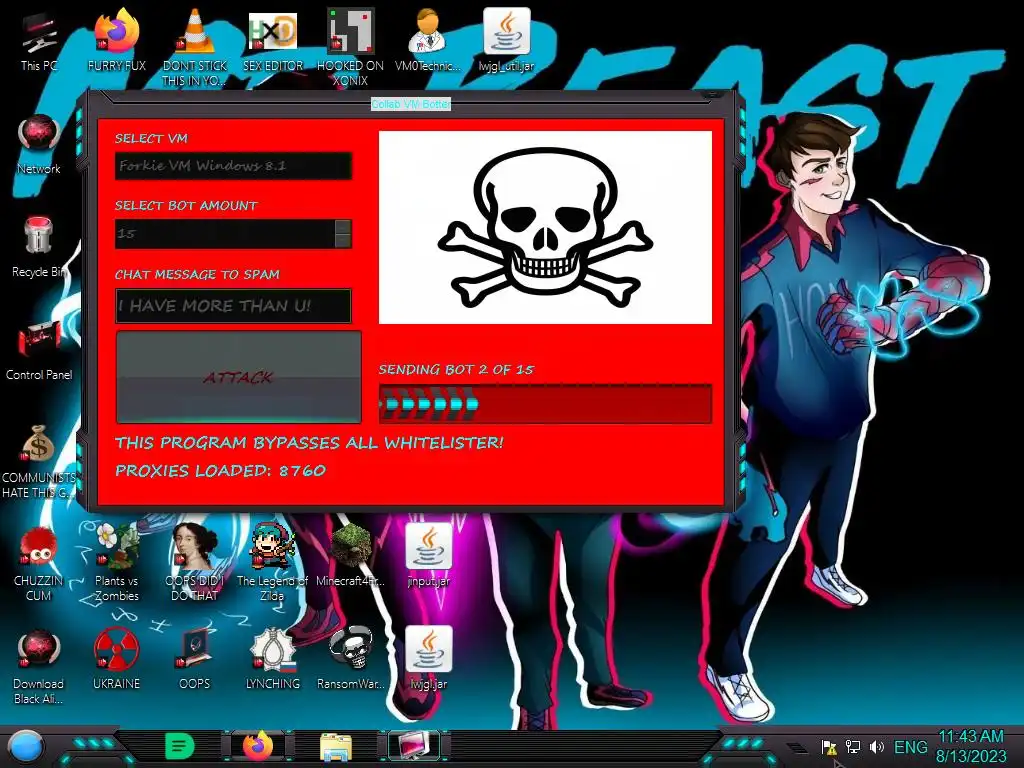Open The Legend of Zilda shortcut
The image size is (1024, 768).
tap(272, 562)
